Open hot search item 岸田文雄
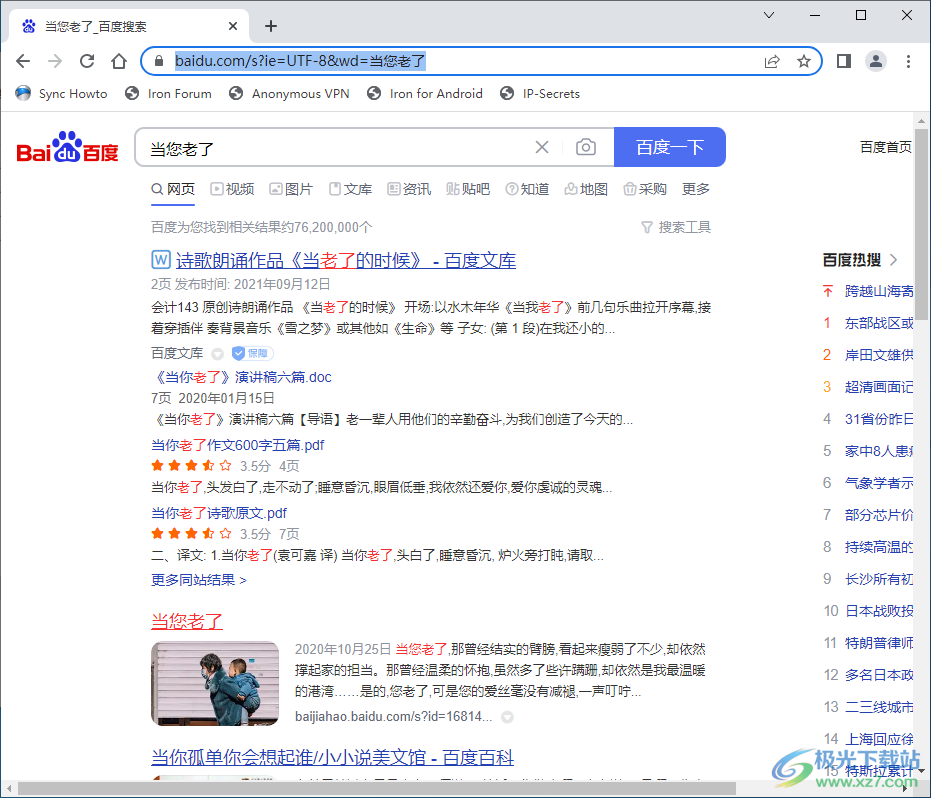 (x=879, y=356)
